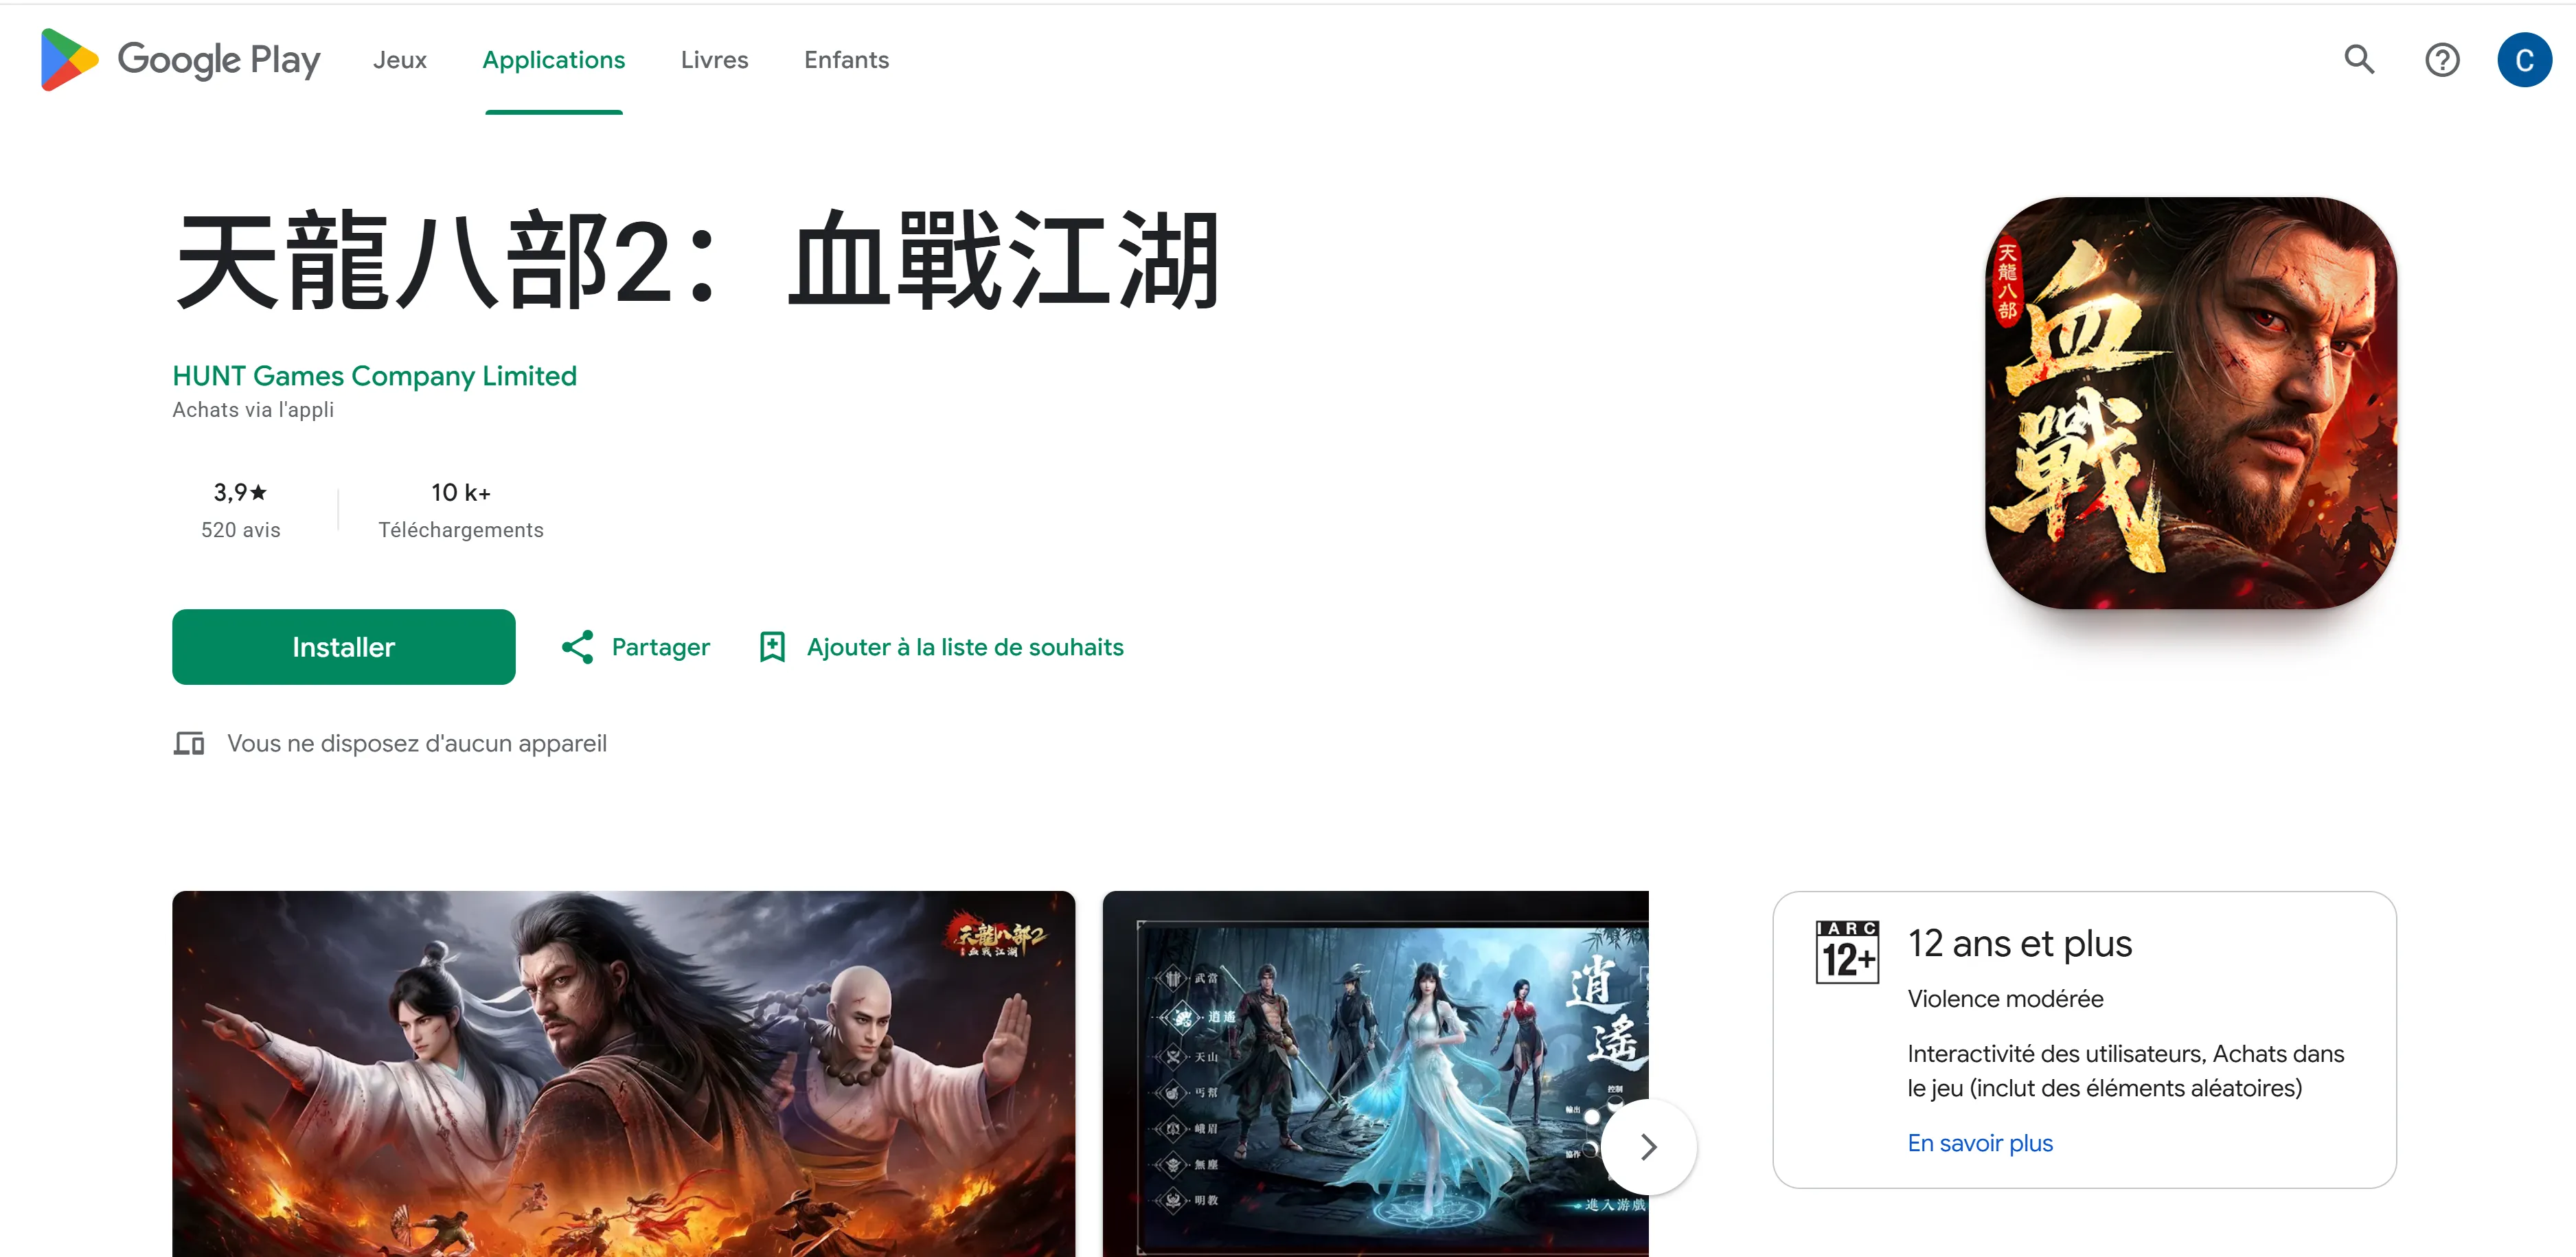
Task: Click the 10 k+ downloads figure
Action: coord(461,492)
